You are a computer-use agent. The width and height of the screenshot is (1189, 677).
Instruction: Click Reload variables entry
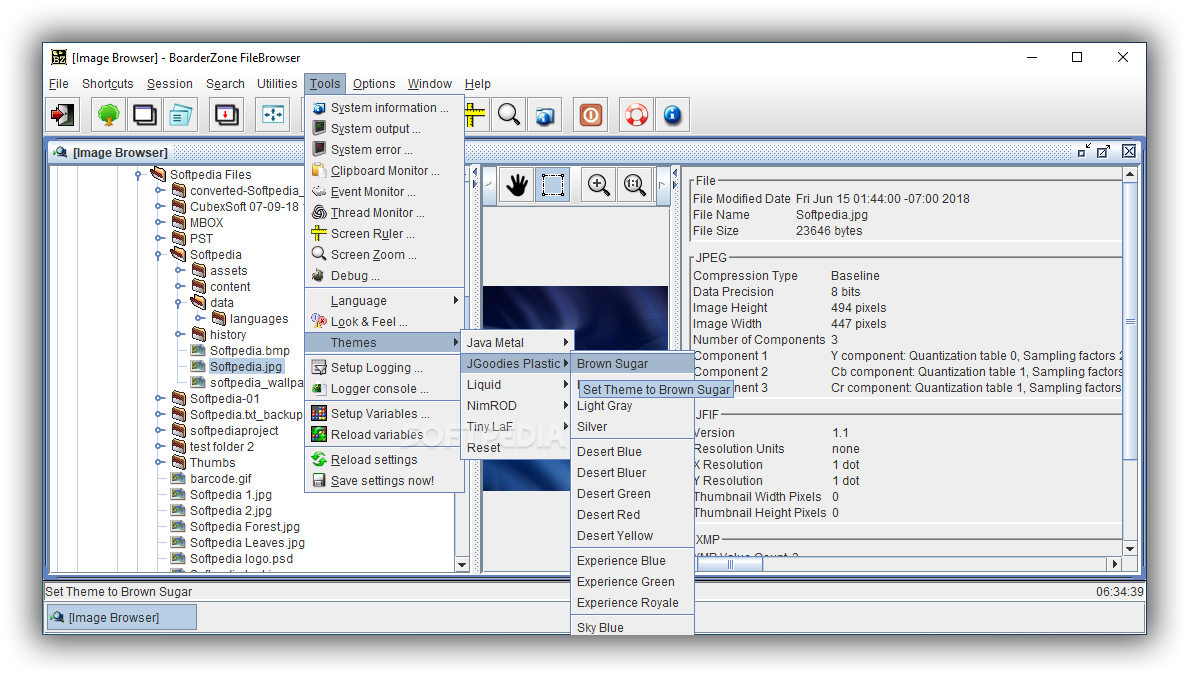(384, 435)
